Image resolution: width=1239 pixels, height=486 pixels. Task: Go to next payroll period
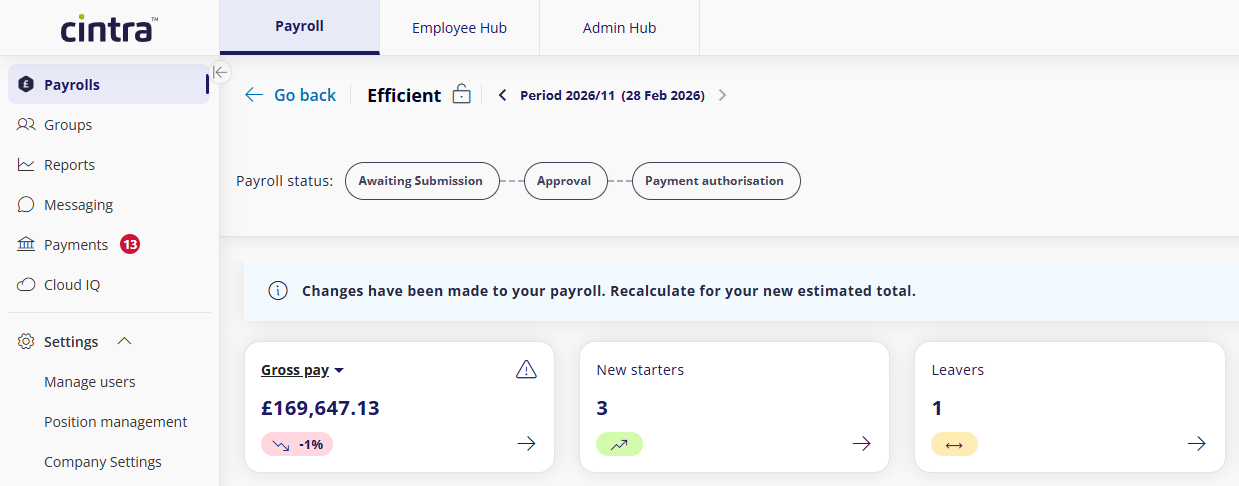pyautogui.click(x=723, y=96)
